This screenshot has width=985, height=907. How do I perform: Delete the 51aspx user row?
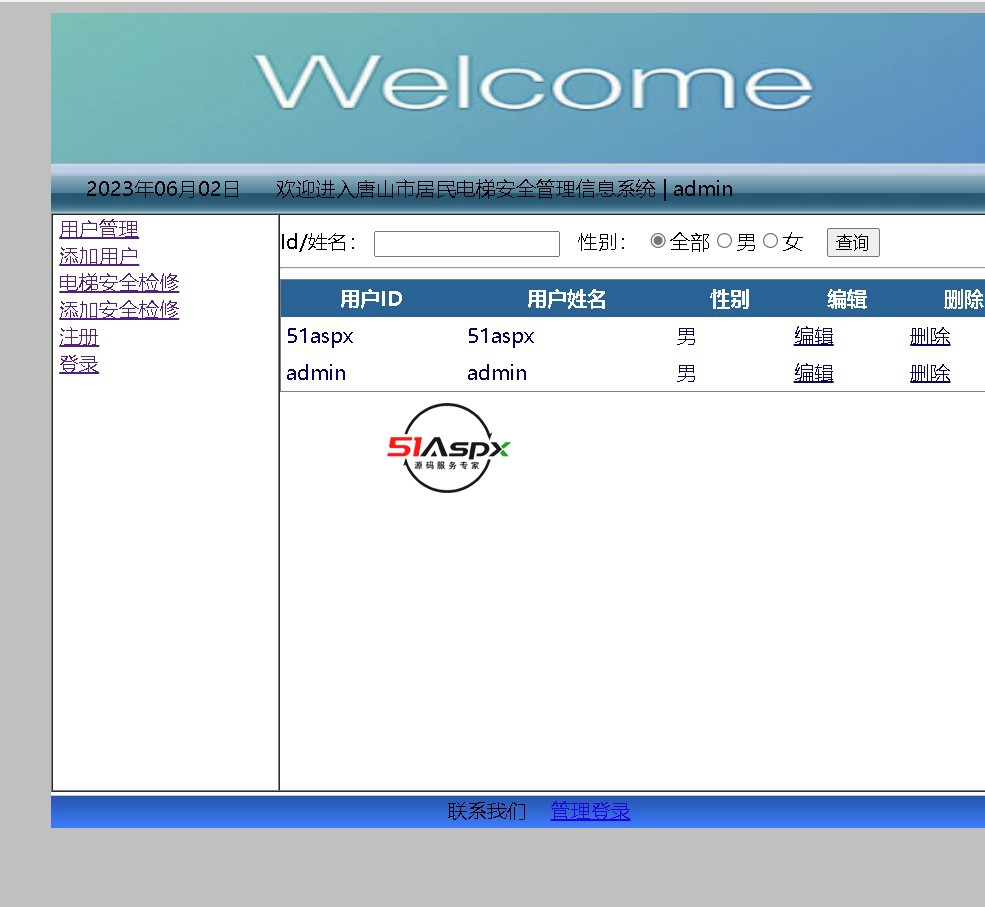(929, 337)
